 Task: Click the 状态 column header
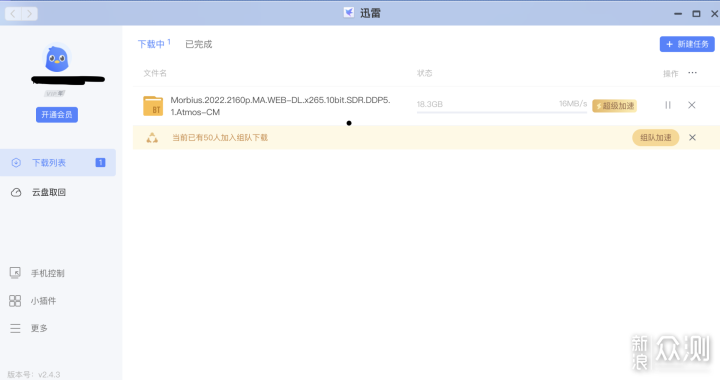click(x=424, y=73)
